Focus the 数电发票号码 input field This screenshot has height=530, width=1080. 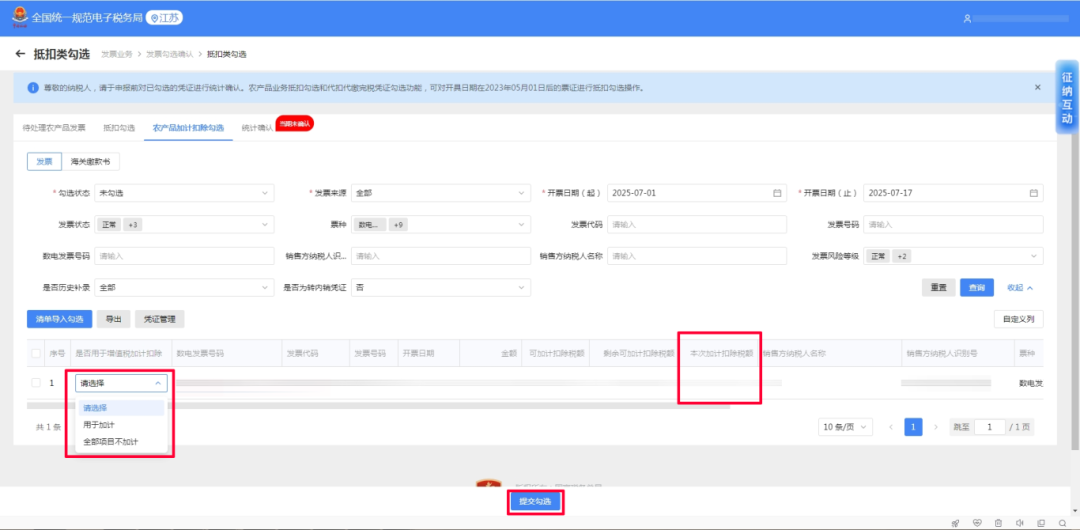pyautogui.click(x=184, y=256)
